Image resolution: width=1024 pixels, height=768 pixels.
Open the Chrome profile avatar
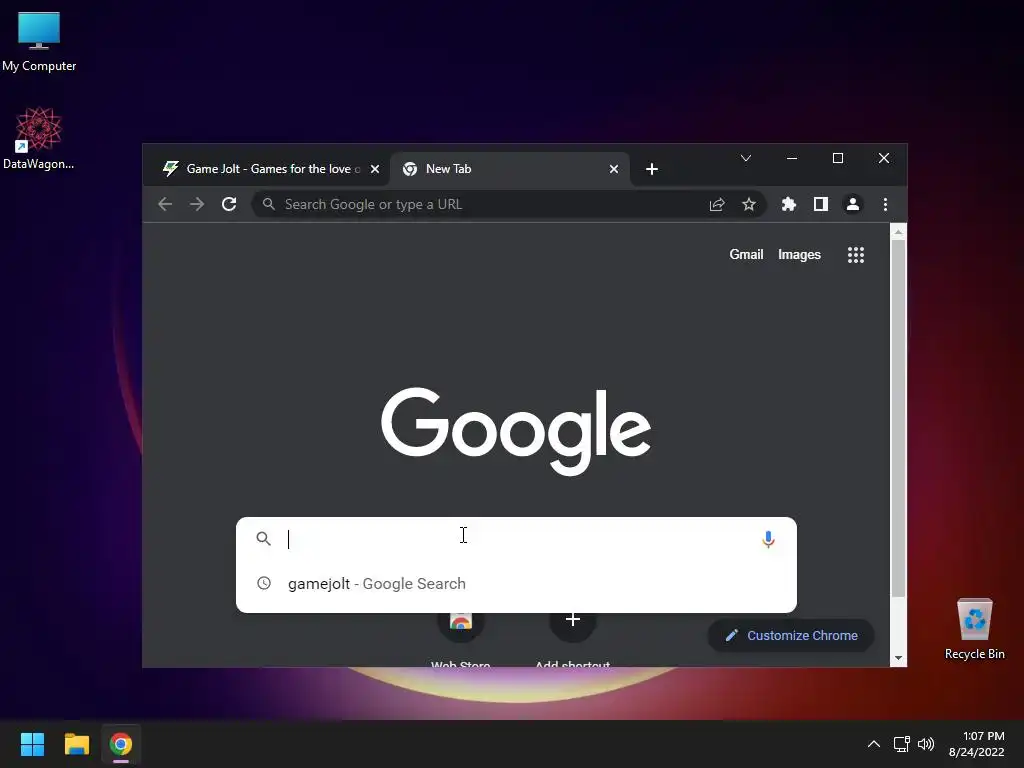[853, 204]
